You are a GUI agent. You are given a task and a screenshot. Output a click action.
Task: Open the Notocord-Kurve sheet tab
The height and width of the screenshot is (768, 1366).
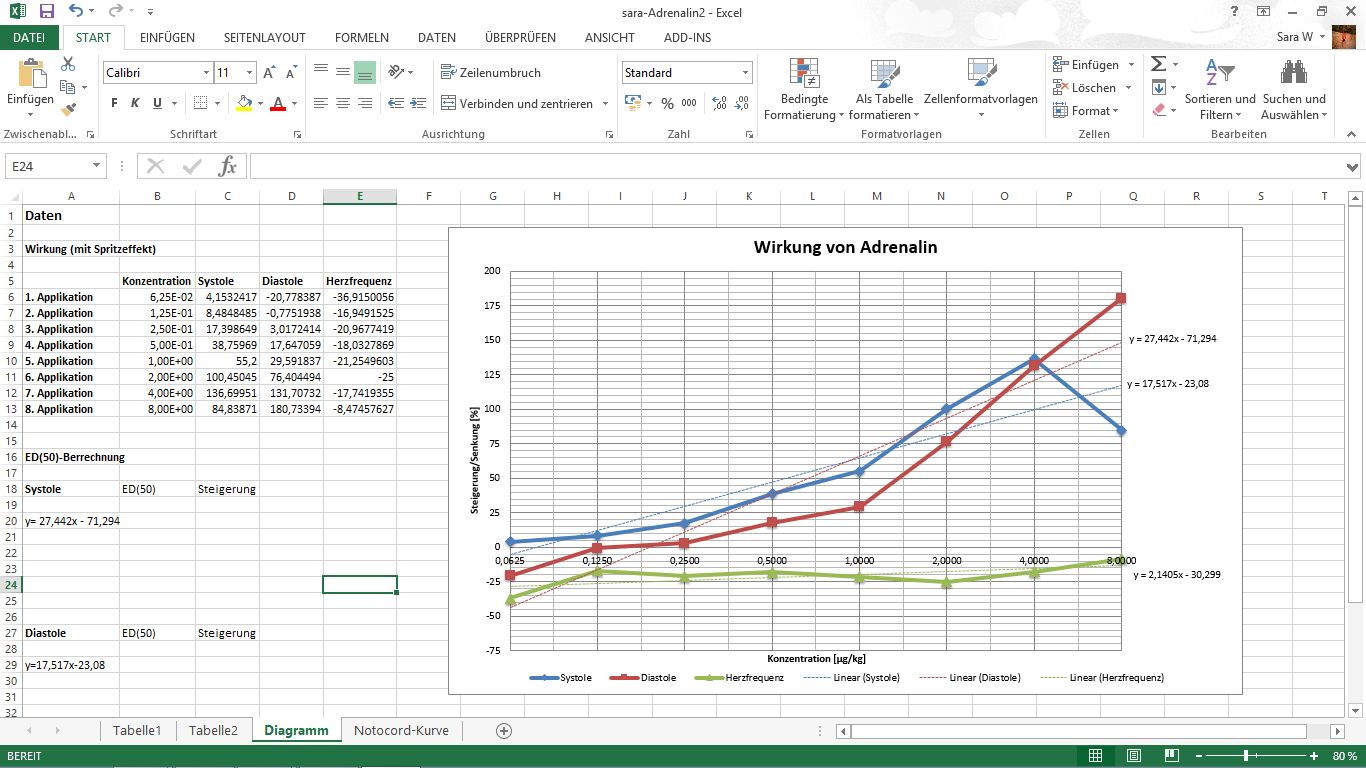(400, 731)
